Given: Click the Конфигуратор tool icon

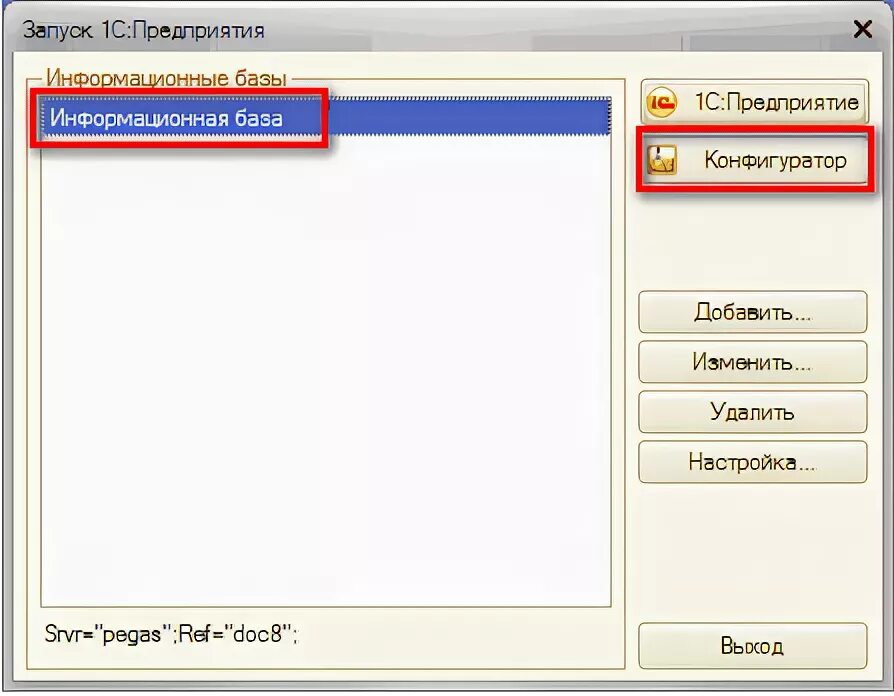Looking at the screenshot, I should pos(662,160).
